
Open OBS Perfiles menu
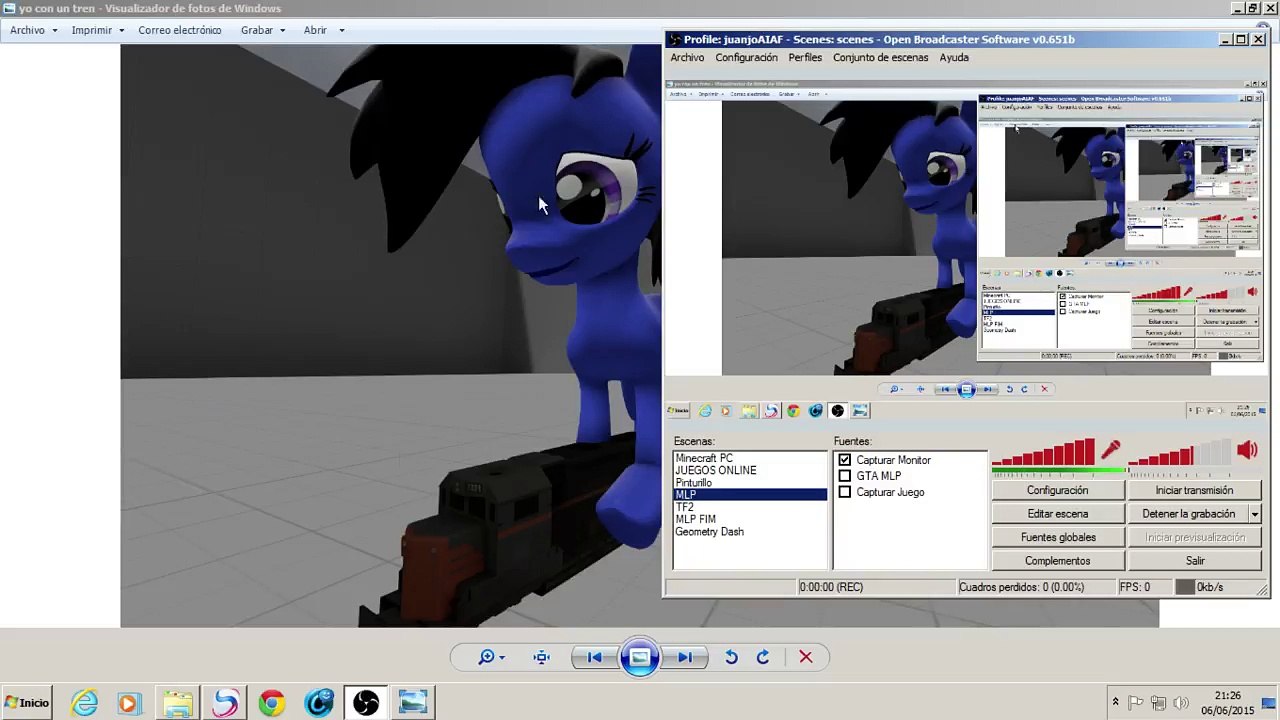tap(805, 57)
